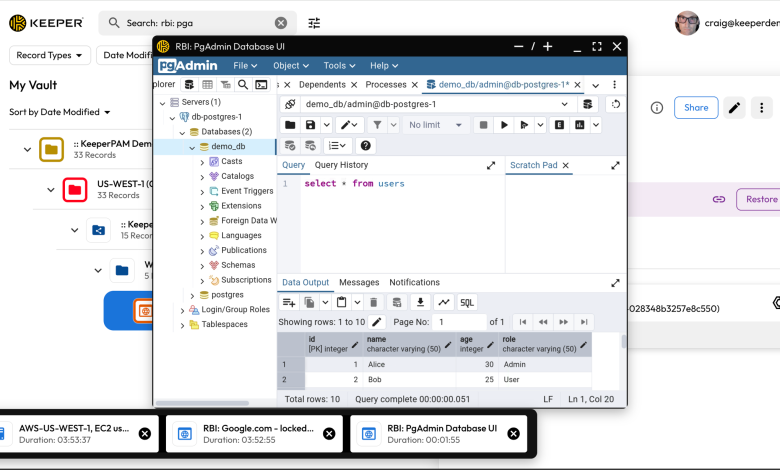Switch to the Messages tab
Viewport: 780px width, 470px height.
point(359,282)
